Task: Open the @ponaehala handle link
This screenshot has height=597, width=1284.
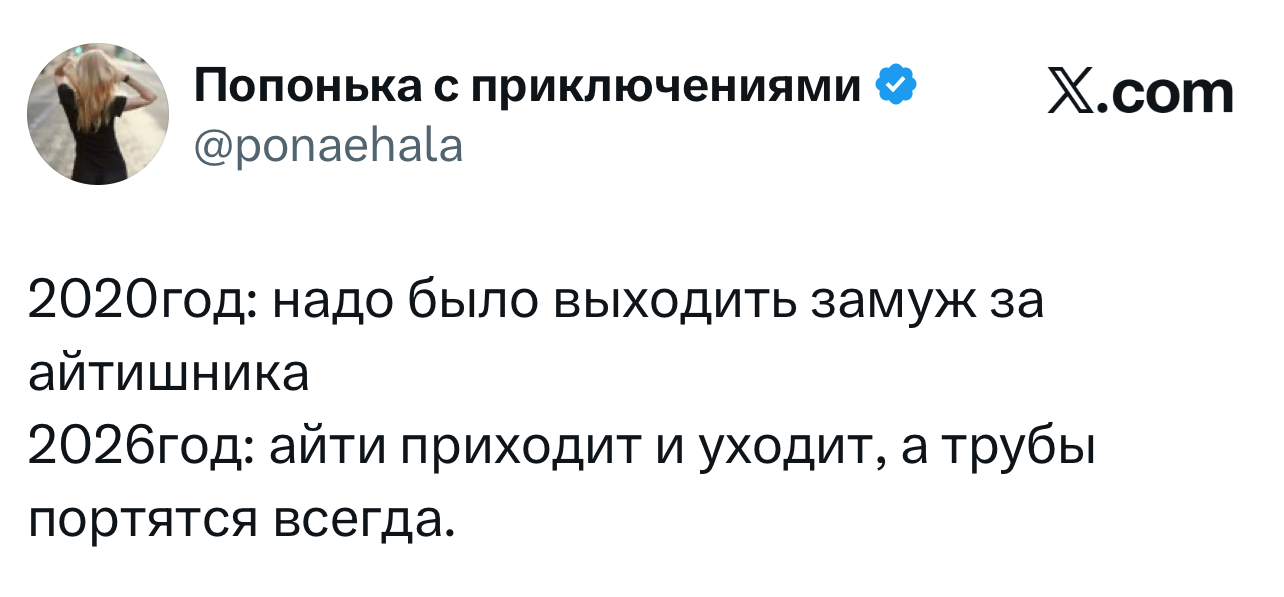Action: click(x=327, y=147)
